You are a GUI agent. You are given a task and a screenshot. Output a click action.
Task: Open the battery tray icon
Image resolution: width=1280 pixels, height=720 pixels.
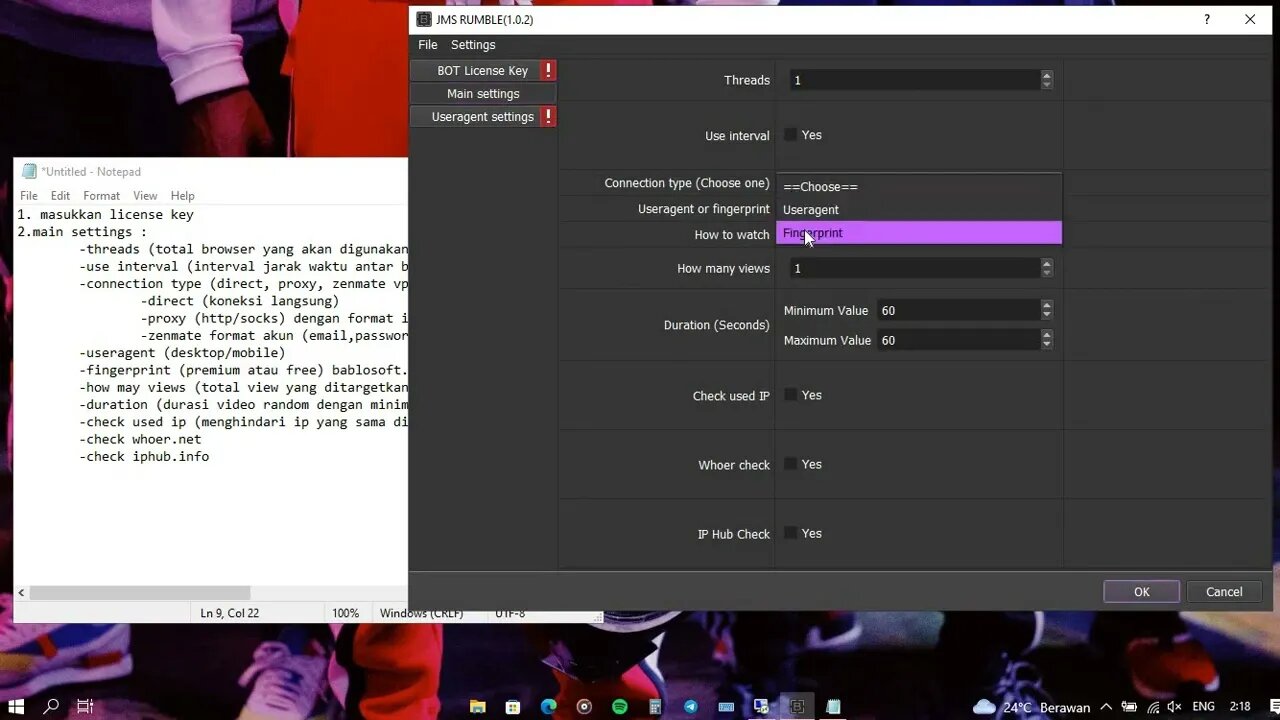point(1129,707)
